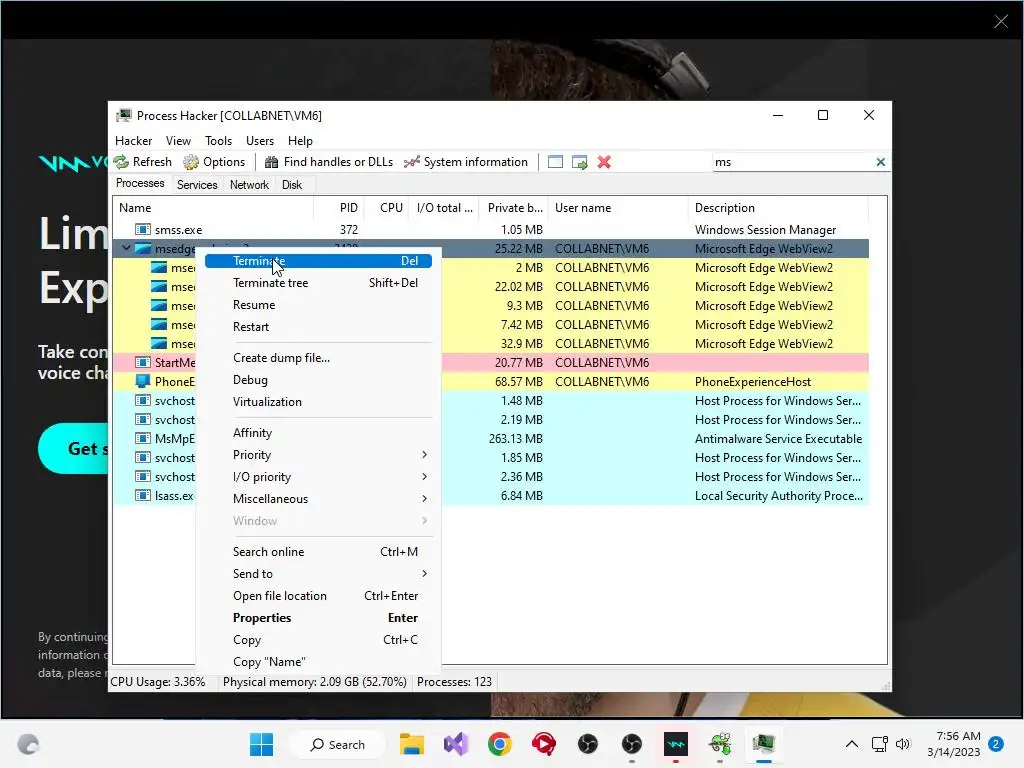
Task: Sort by User name column header
Action: click(x=618, y=208)
